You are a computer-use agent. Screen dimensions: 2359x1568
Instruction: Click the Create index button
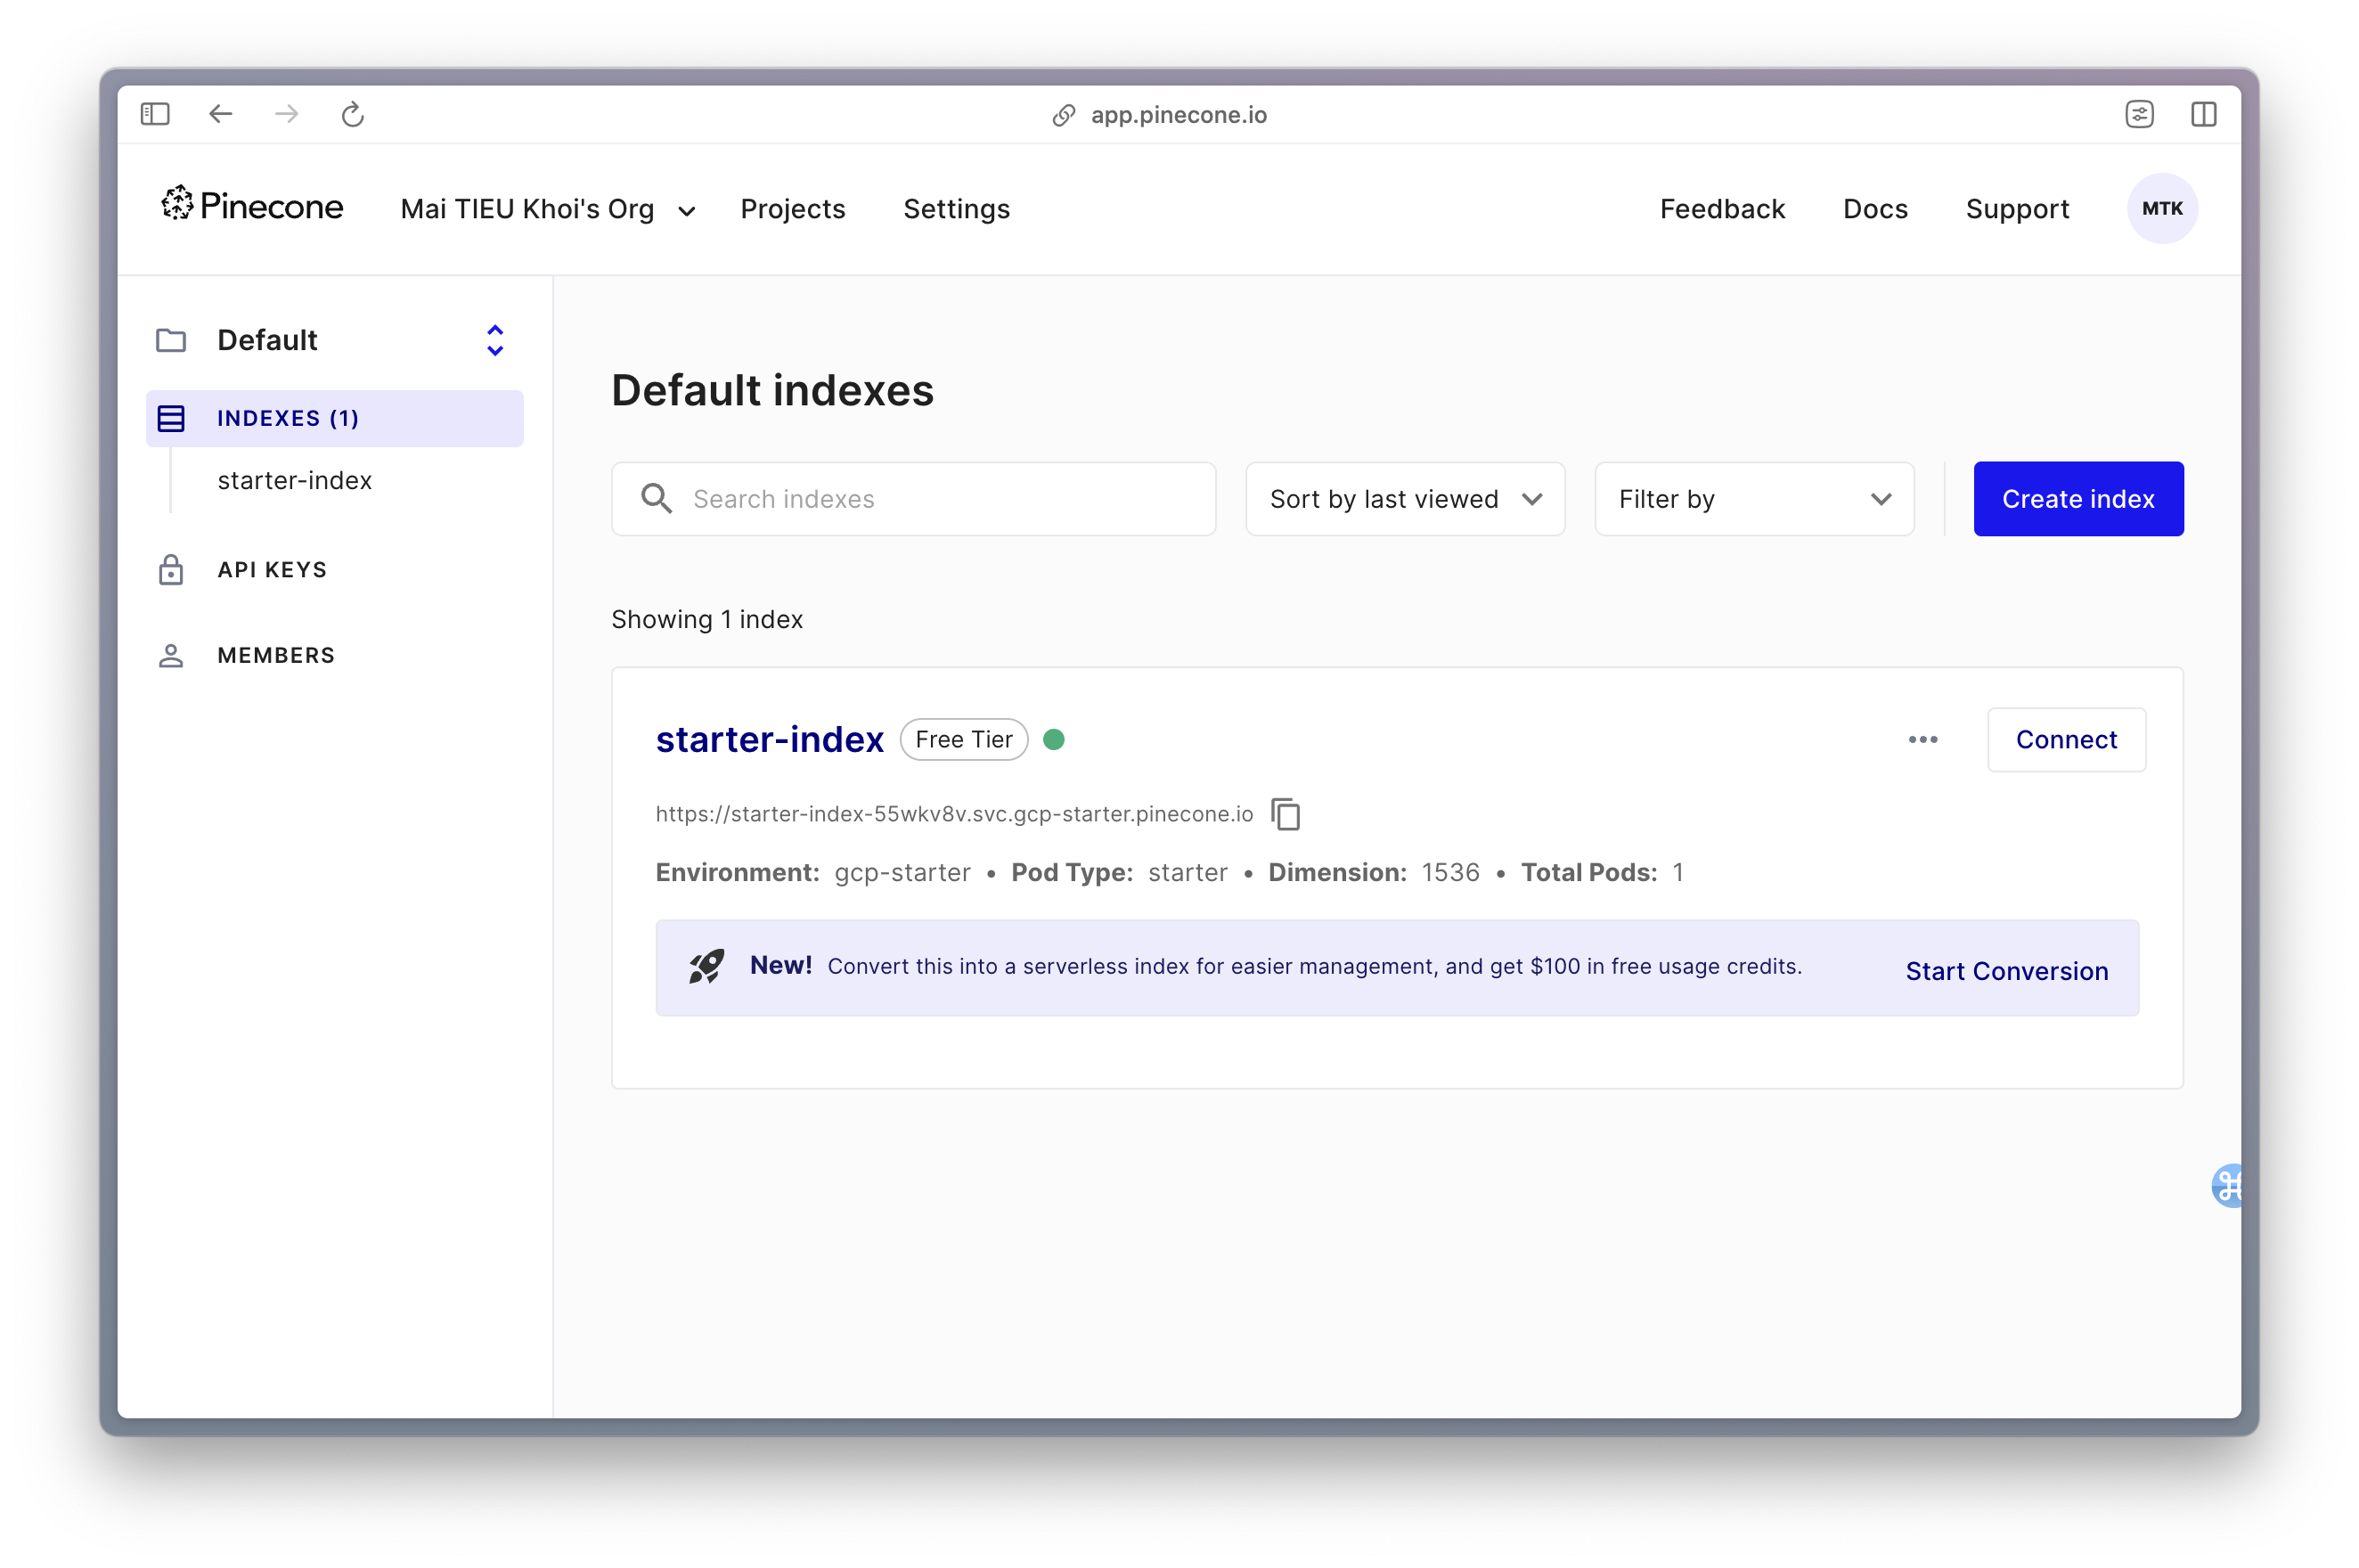click(x=2077, y=499)
